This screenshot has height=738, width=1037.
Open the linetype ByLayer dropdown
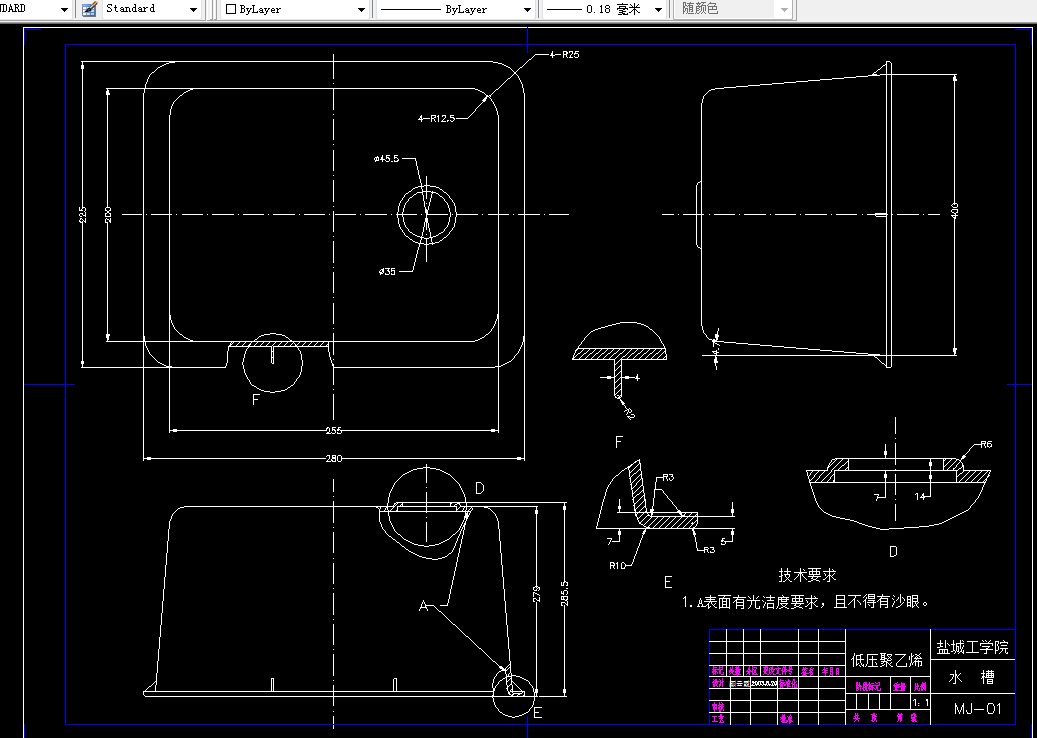[526, 9]
